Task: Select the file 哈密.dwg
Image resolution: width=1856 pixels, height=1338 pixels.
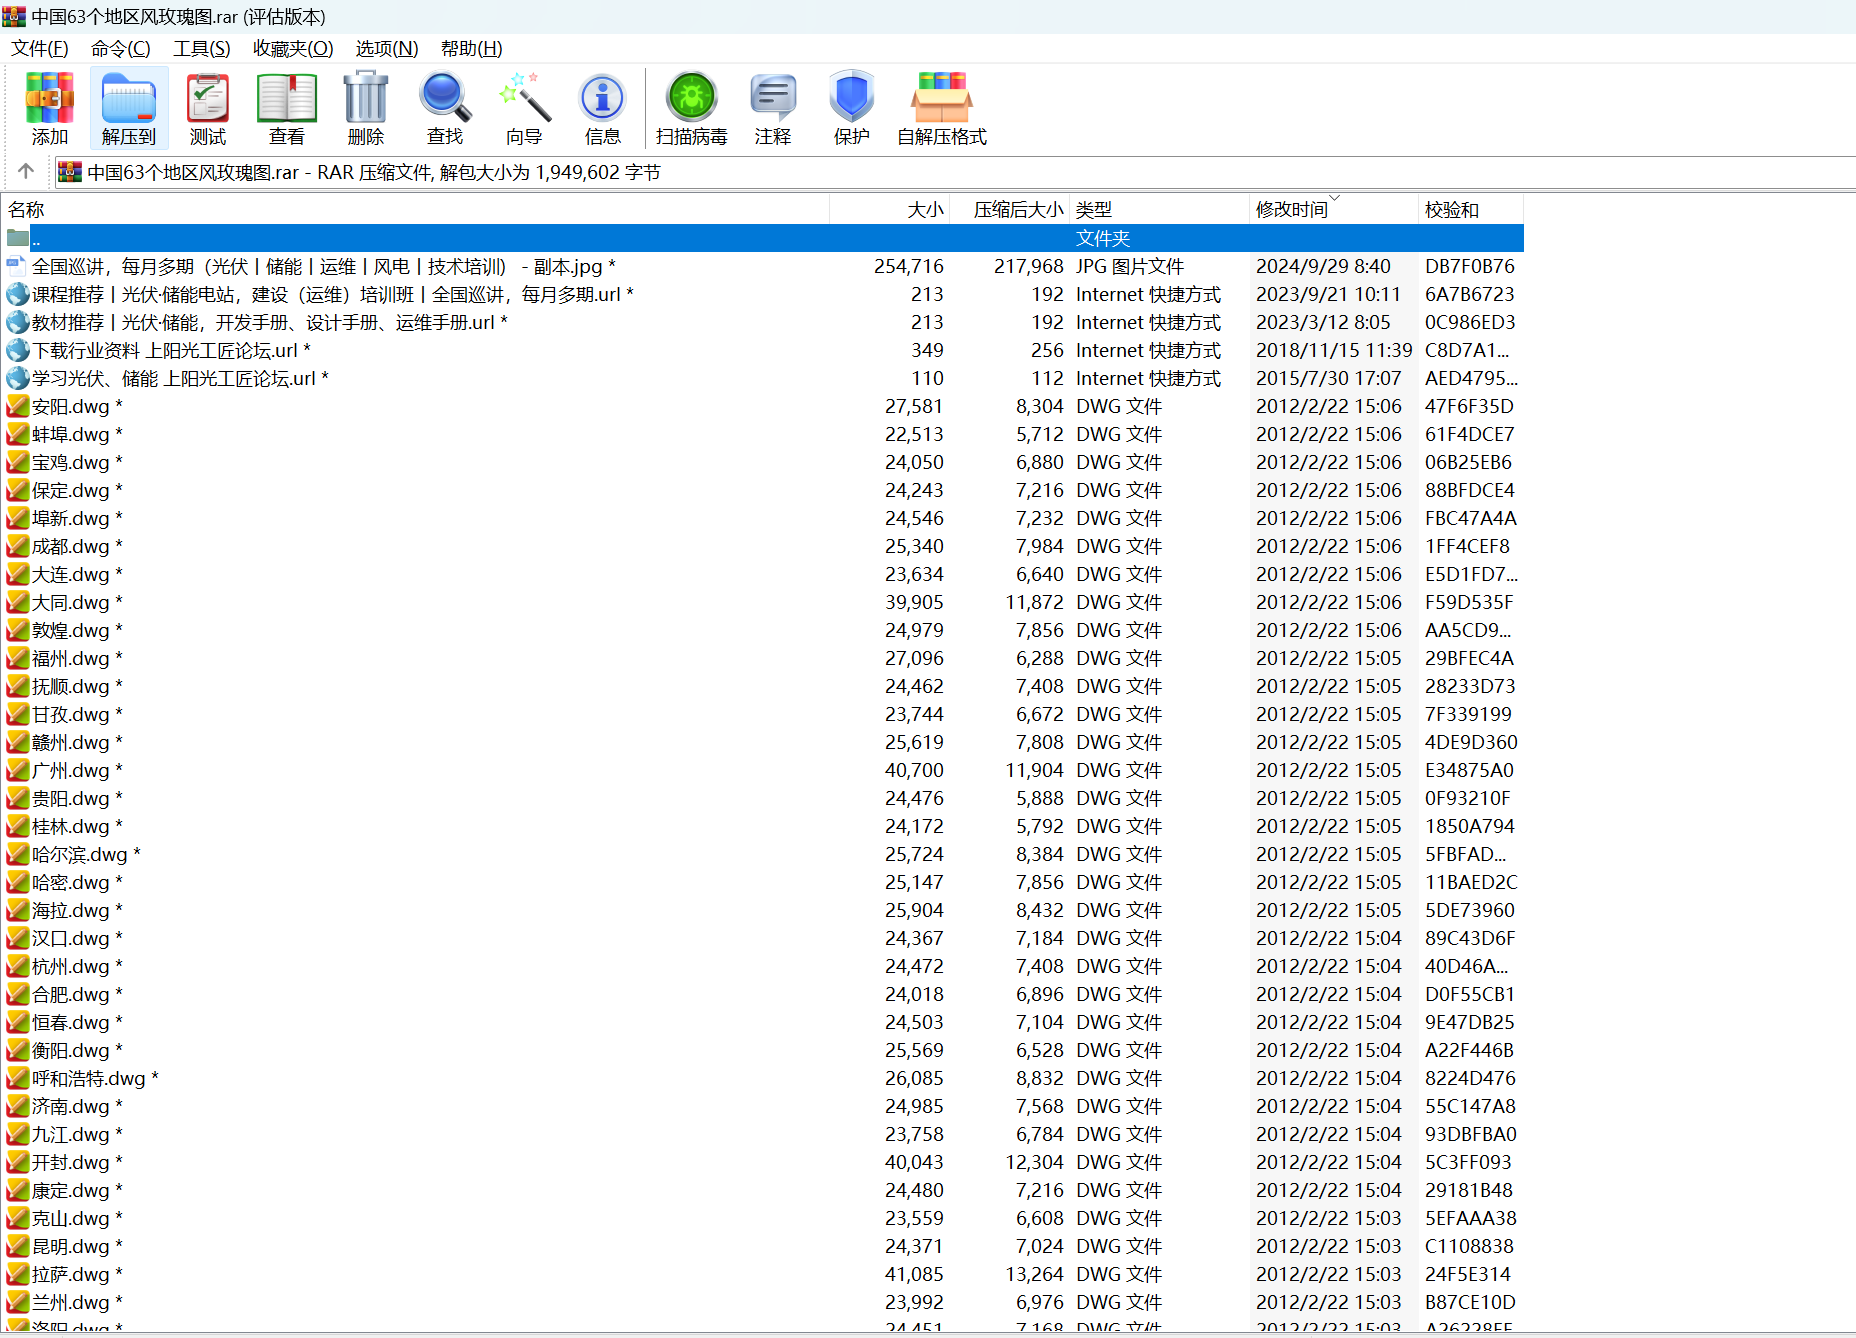Action: (x=77, y=882)
